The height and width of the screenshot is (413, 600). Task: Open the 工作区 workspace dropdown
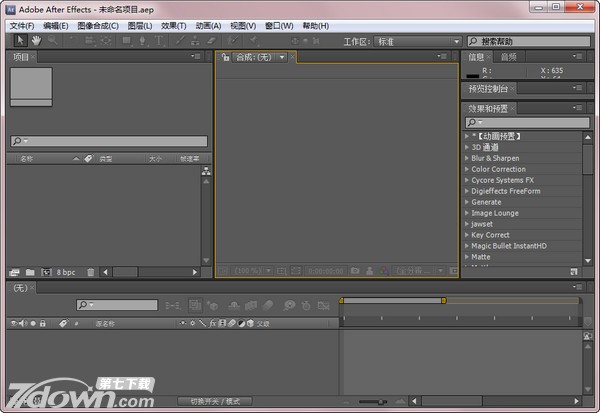click(417, 42)
